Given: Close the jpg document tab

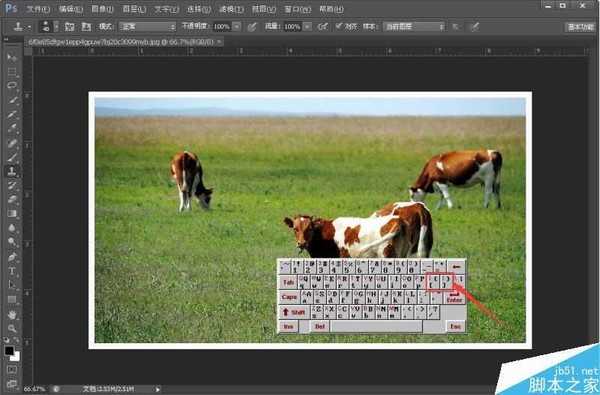Looking at the screenshot, I should pos(219,42).
